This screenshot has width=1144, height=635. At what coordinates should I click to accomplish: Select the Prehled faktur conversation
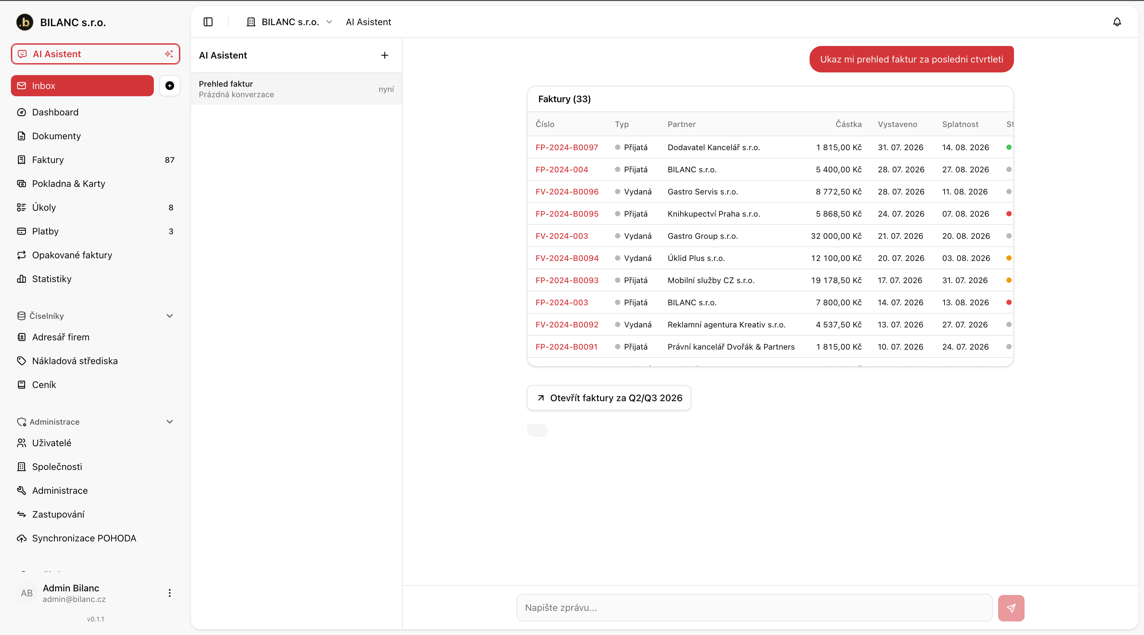coord(296,89)
